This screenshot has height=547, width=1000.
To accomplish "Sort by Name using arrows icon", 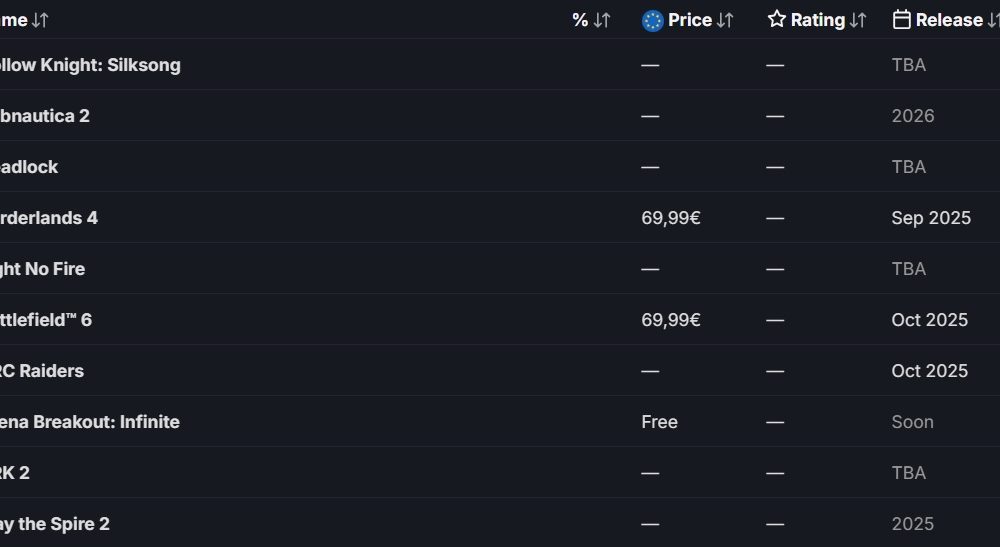I will coord(40,20).
